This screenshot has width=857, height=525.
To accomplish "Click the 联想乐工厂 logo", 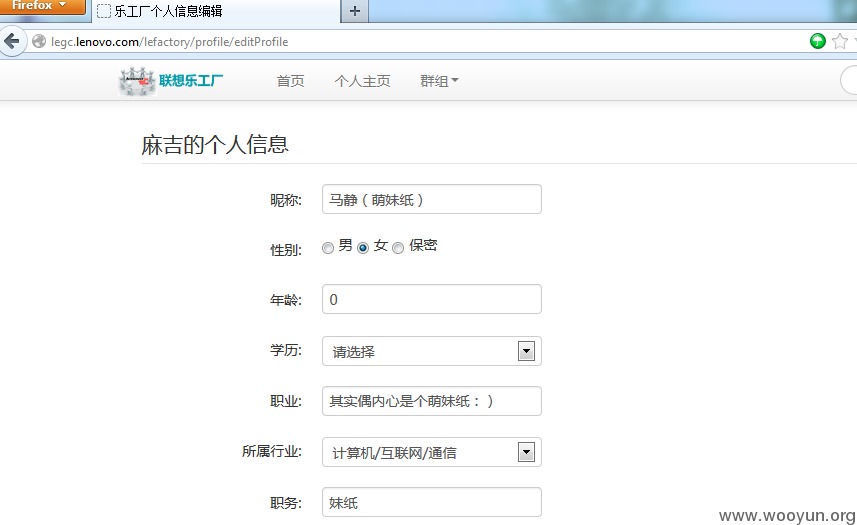I will pos(171,81).
